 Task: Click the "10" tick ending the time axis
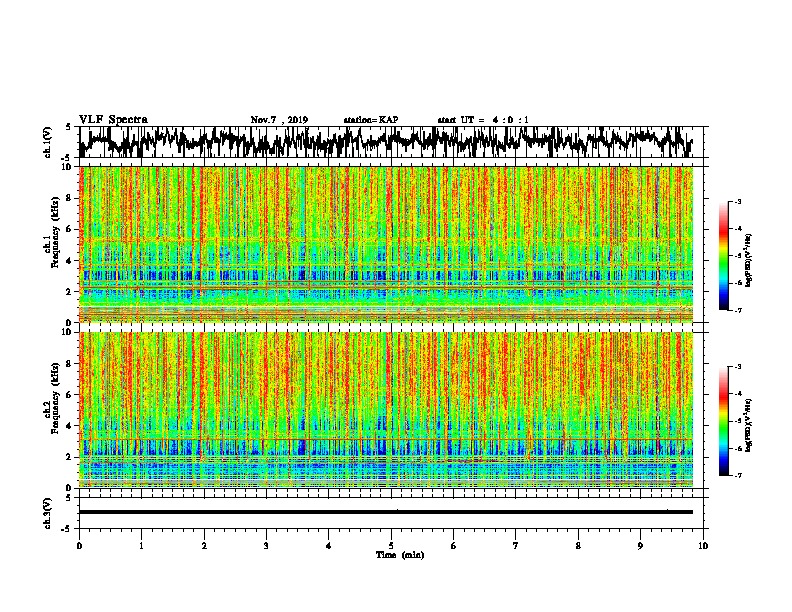pyautogui.click(x=703, y=546)
